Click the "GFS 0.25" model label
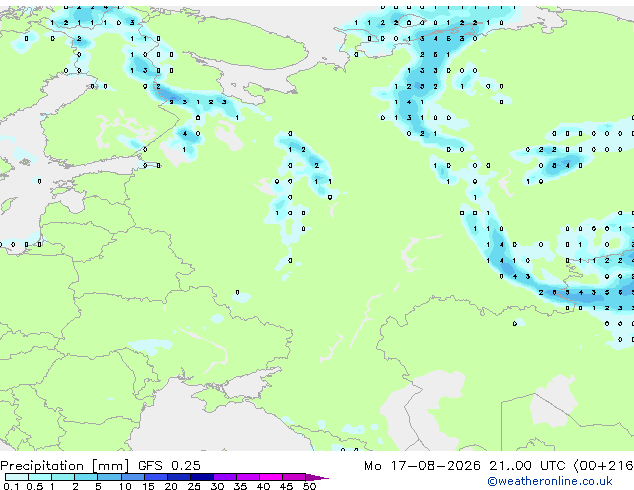634x490 pixels. [x=169, y=466]
